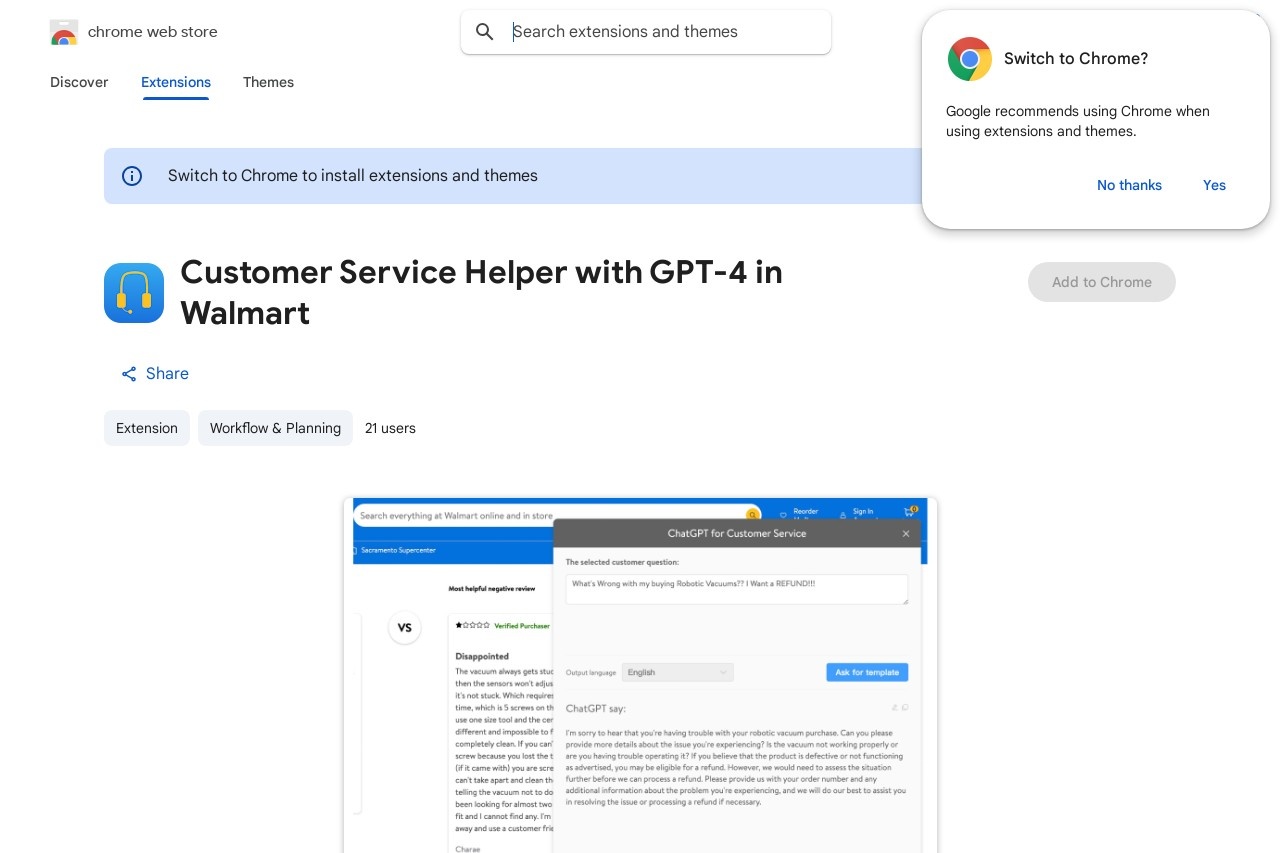Select the Workflow & Planning chip
The image size is (1280, 853).
(275, 428)
